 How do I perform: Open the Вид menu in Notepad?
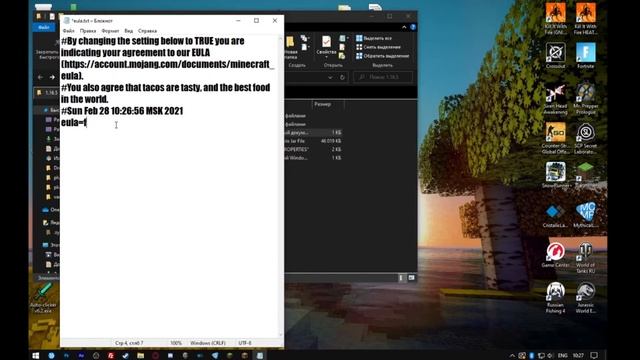coord(129,31)
